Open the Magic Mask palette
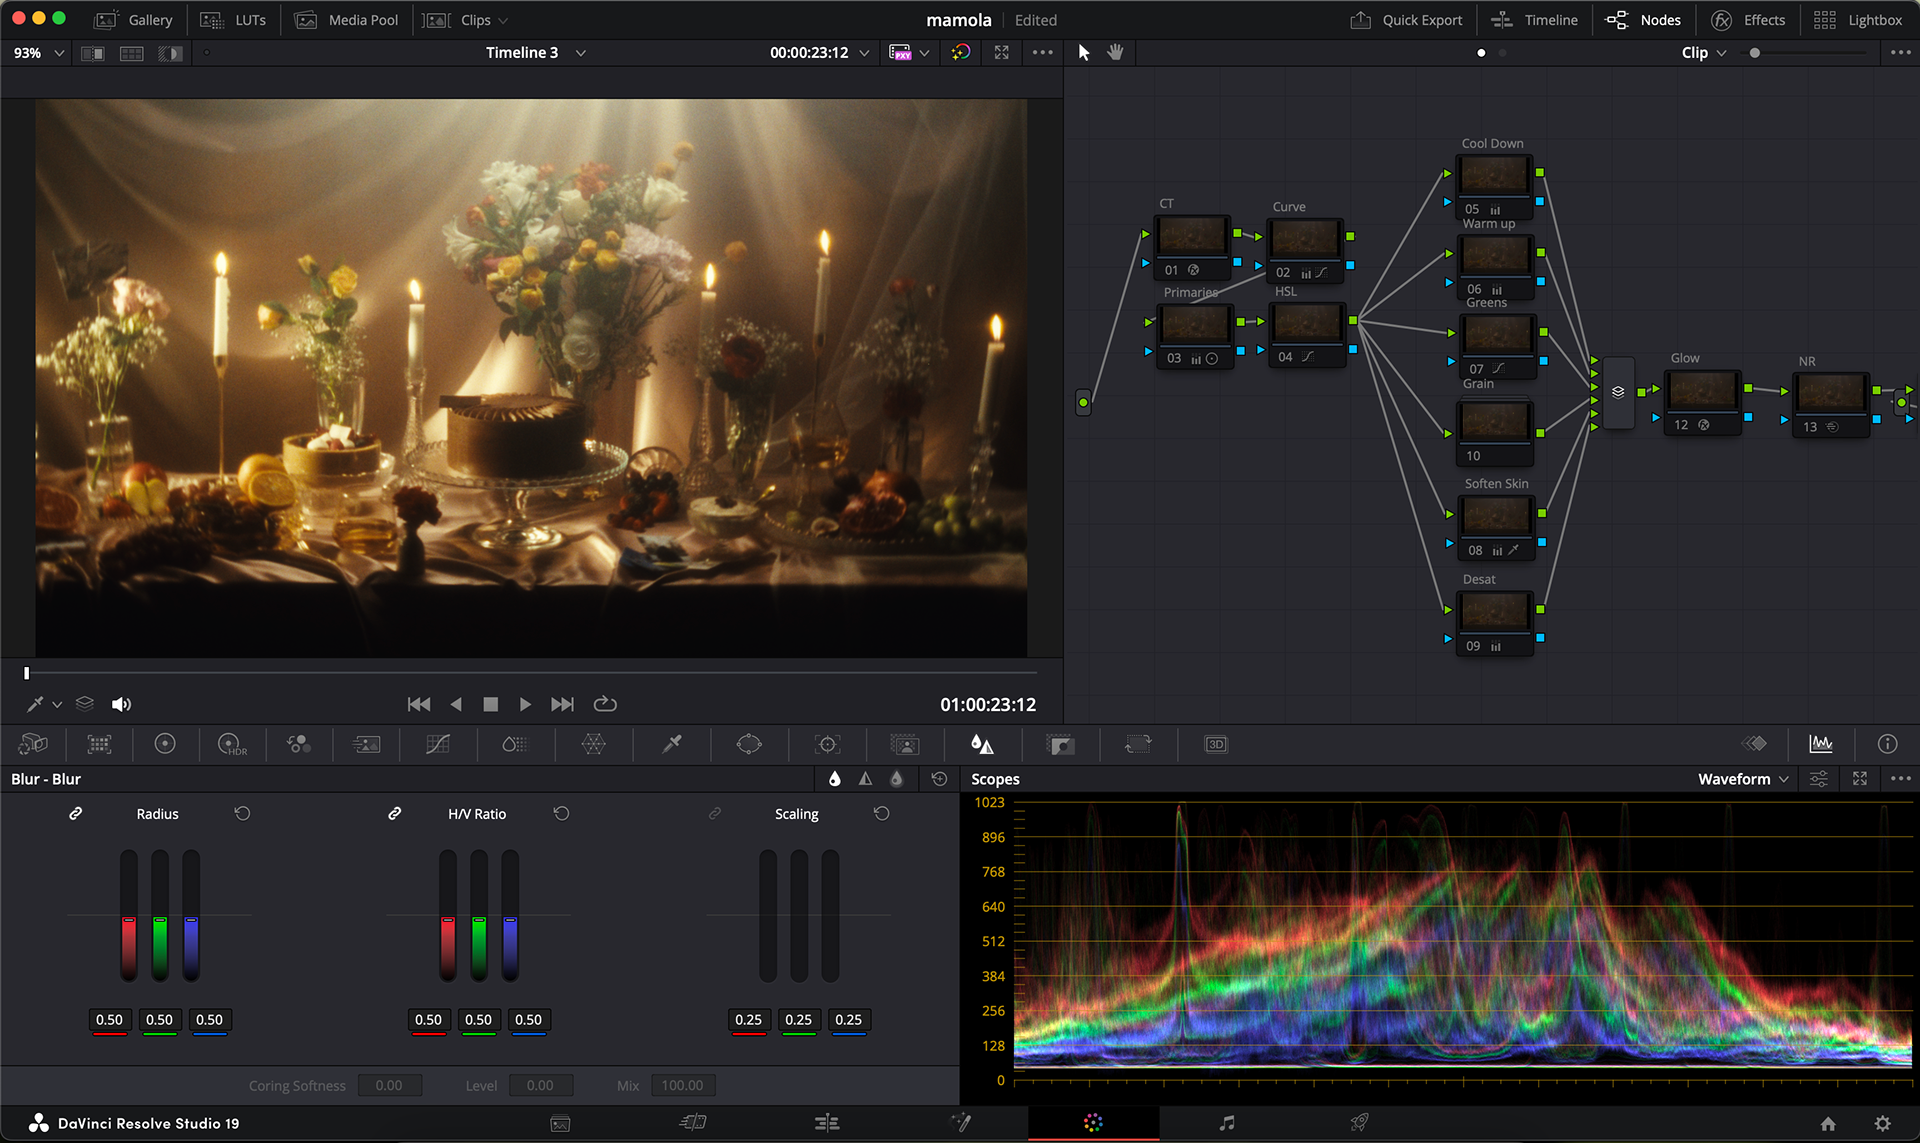The image size is (1920, 1143). (904, 744)
